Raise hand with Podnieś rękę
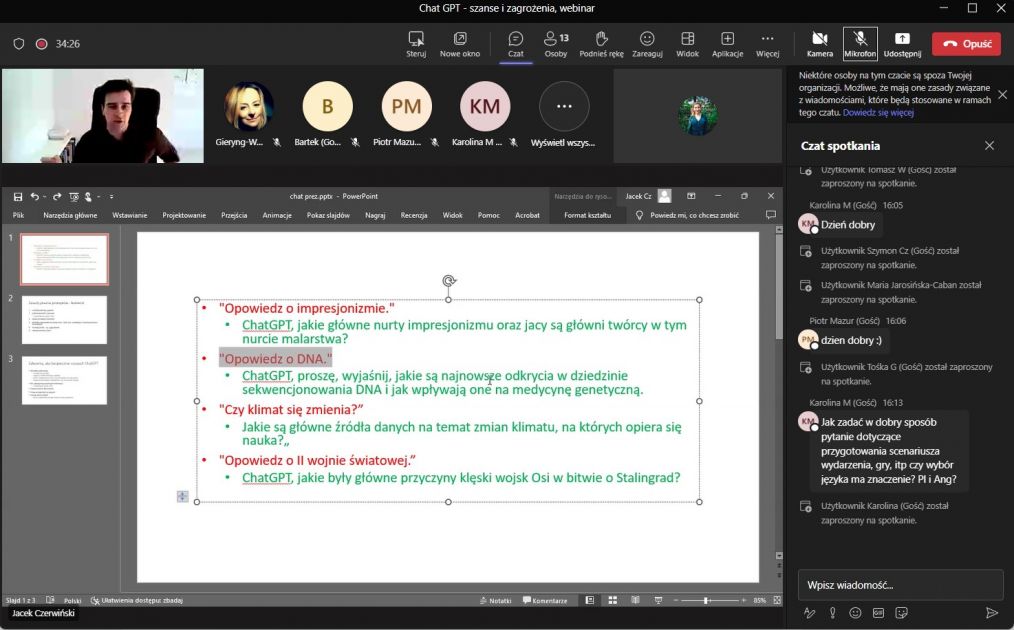This screenshot has height=630, width=1014. pyautogui.click(x=601, y=44)
